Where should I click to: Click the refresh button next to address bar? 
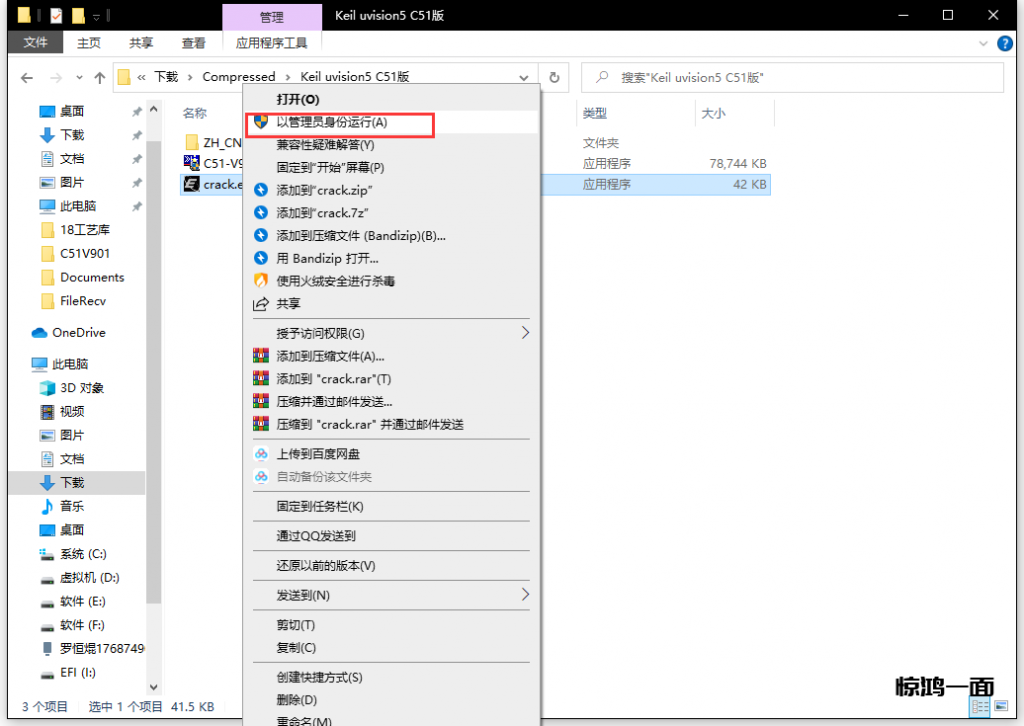pos(554,77)
